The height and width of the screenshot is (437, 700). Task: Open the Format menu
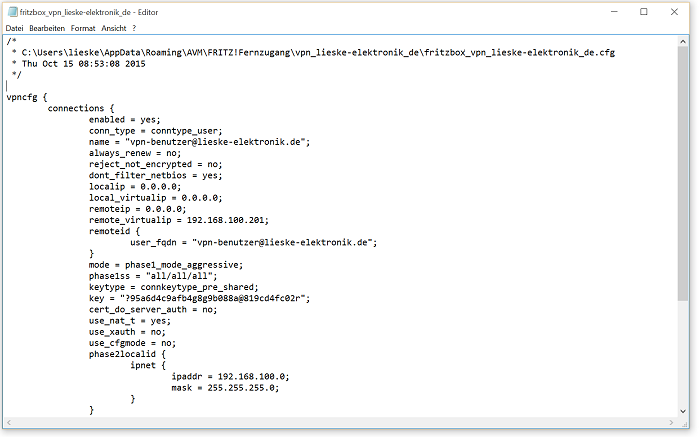84,28
